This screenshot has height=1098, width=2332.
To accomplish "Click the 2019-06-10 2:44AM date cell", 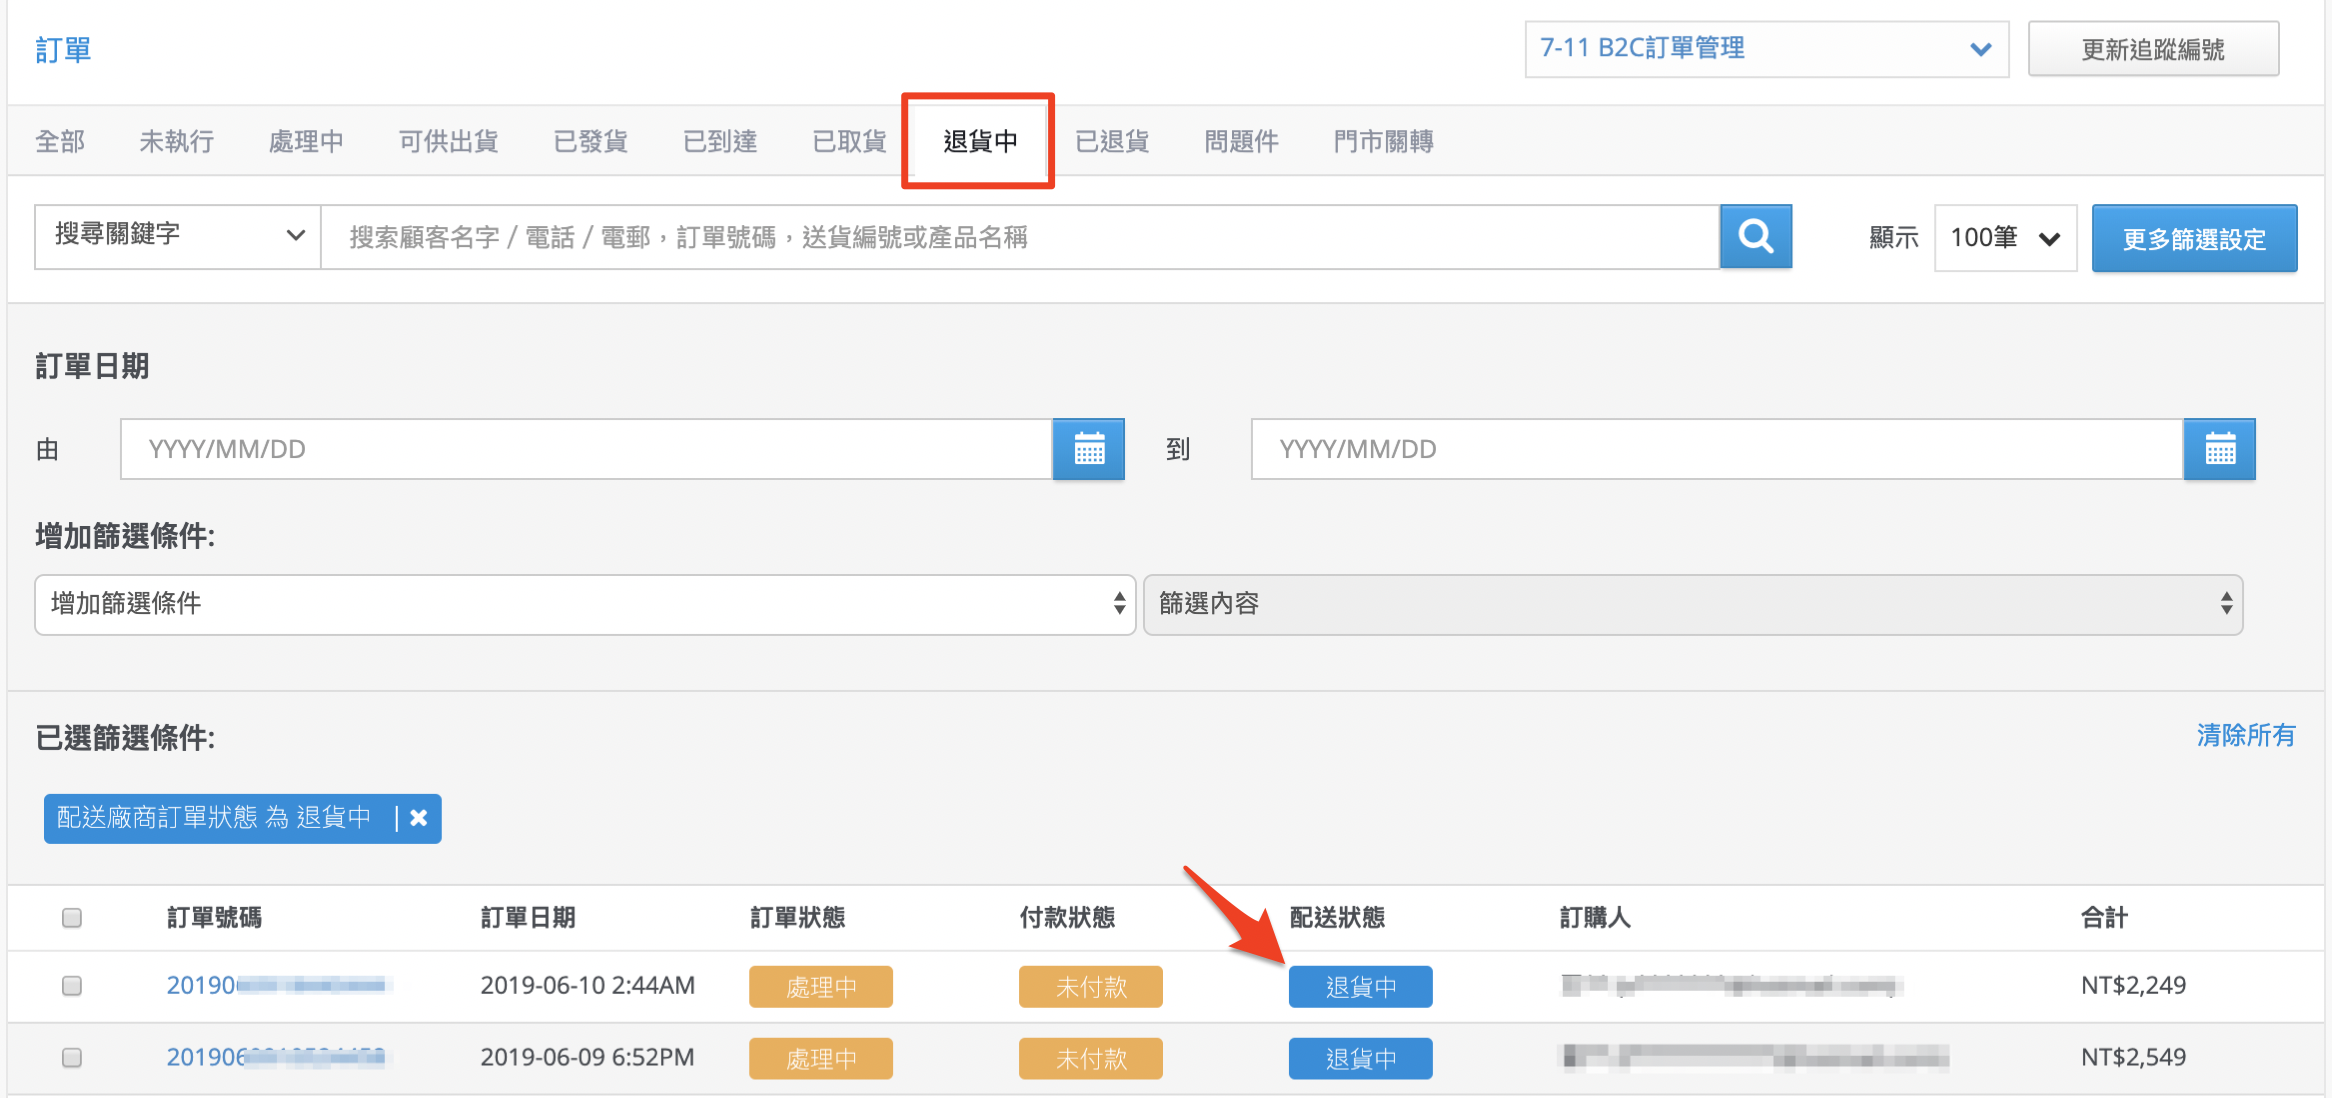I will pos(587,985).
